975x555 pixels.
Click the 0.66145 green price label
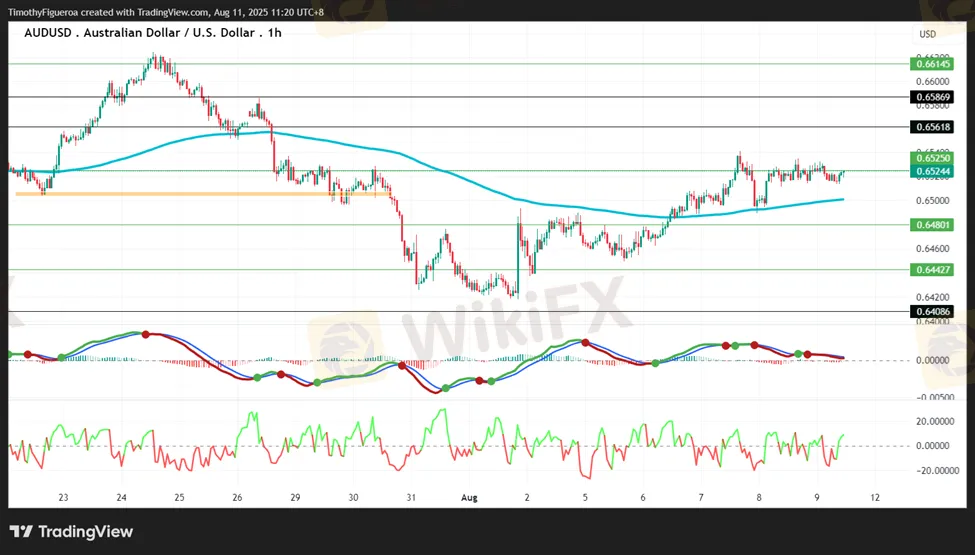tap(931, 64)
